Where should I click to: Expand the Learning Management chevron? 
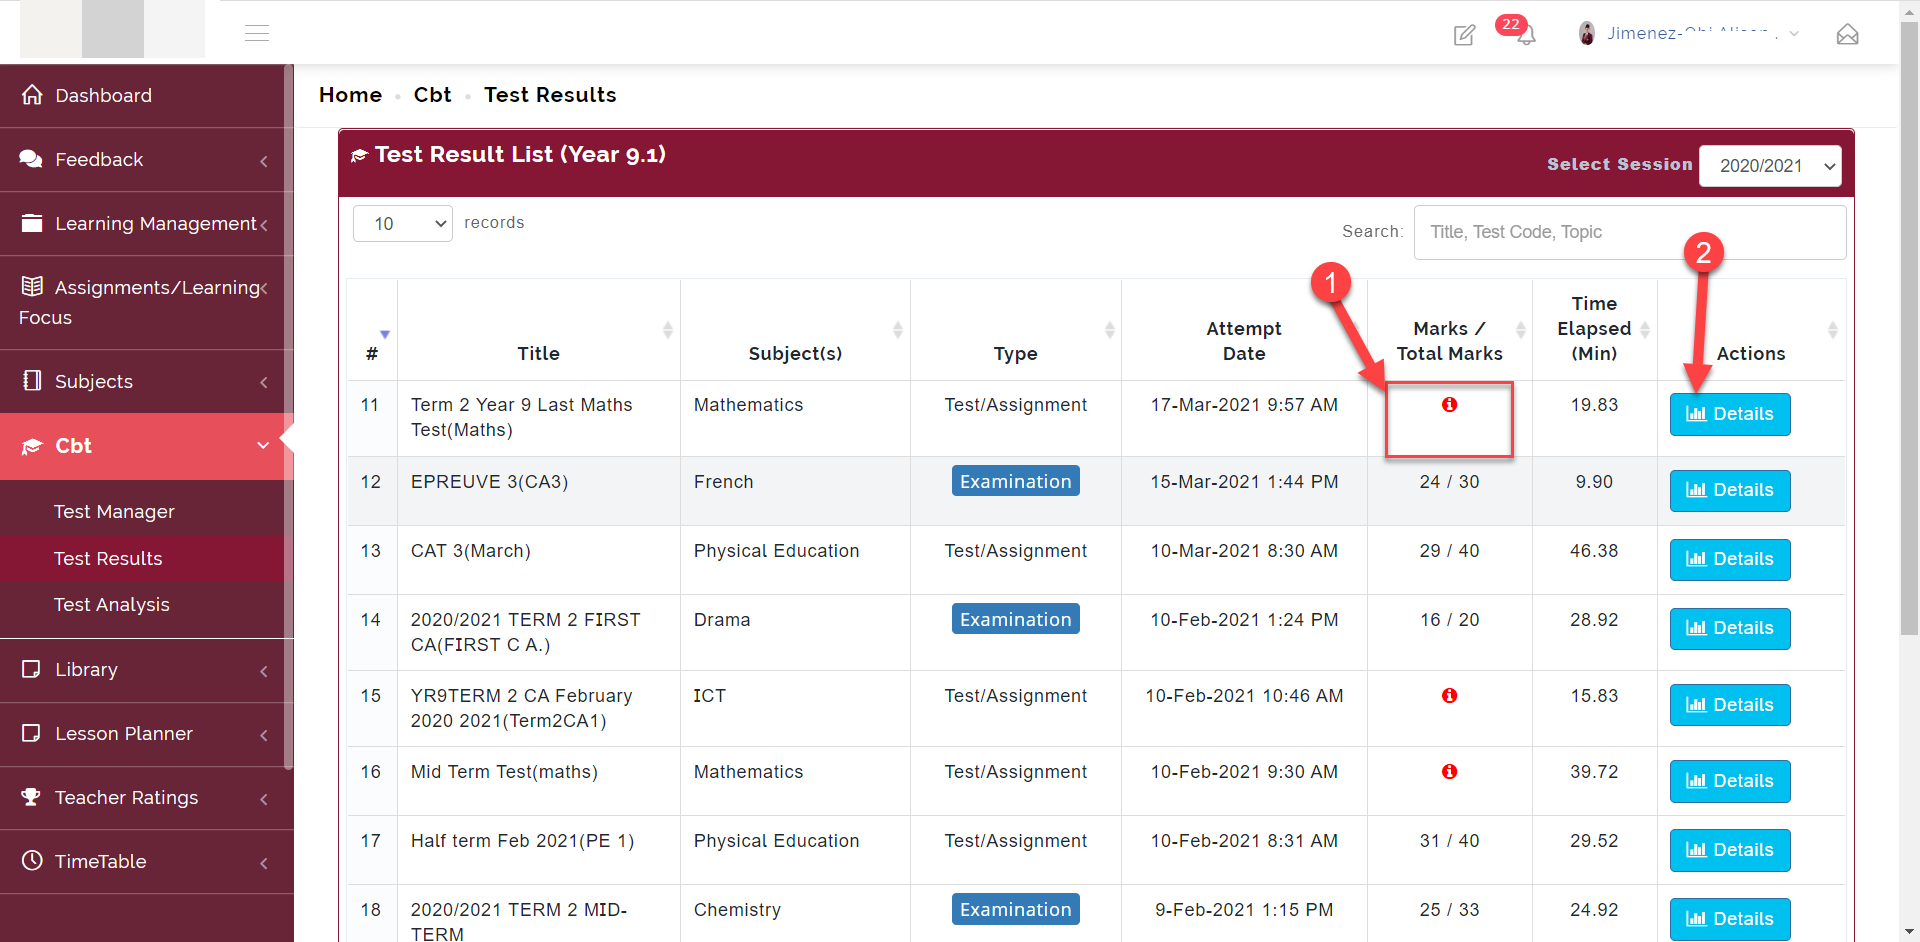coord(264,225)
